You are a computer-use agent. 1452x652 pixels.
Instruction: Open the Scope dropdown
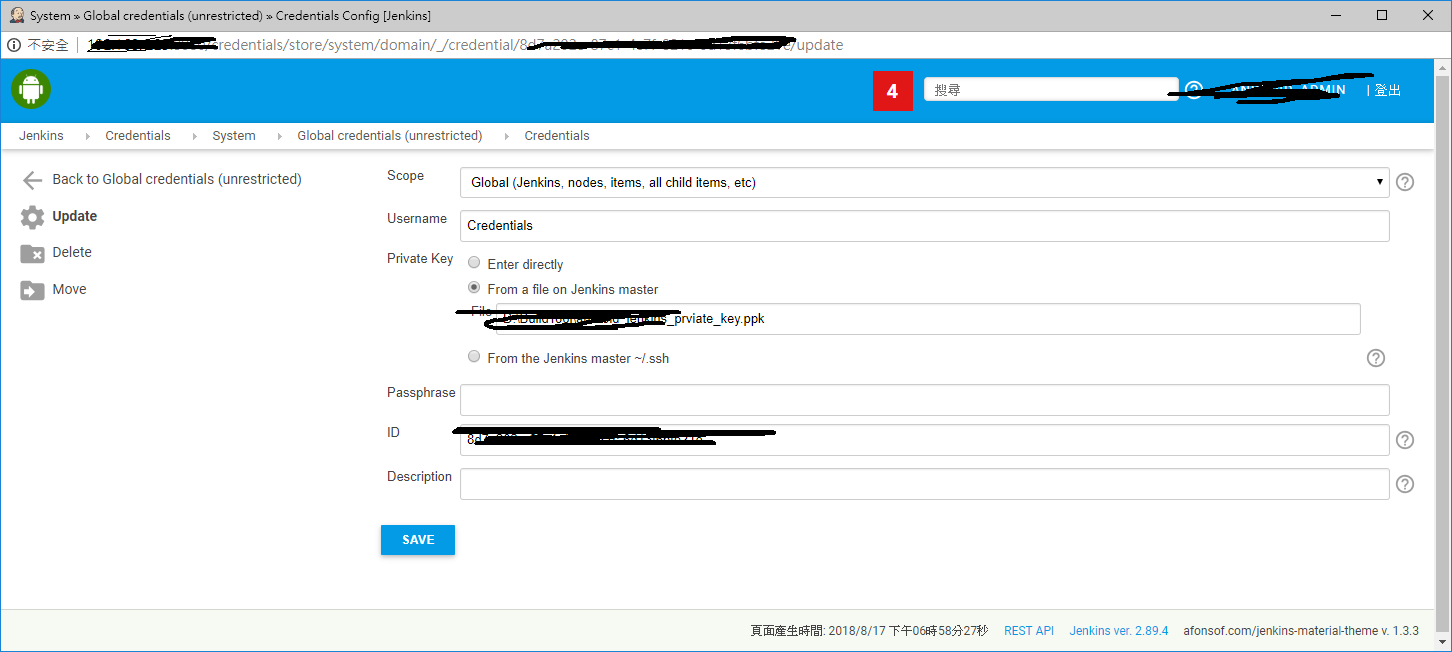[x=924, y=183]
